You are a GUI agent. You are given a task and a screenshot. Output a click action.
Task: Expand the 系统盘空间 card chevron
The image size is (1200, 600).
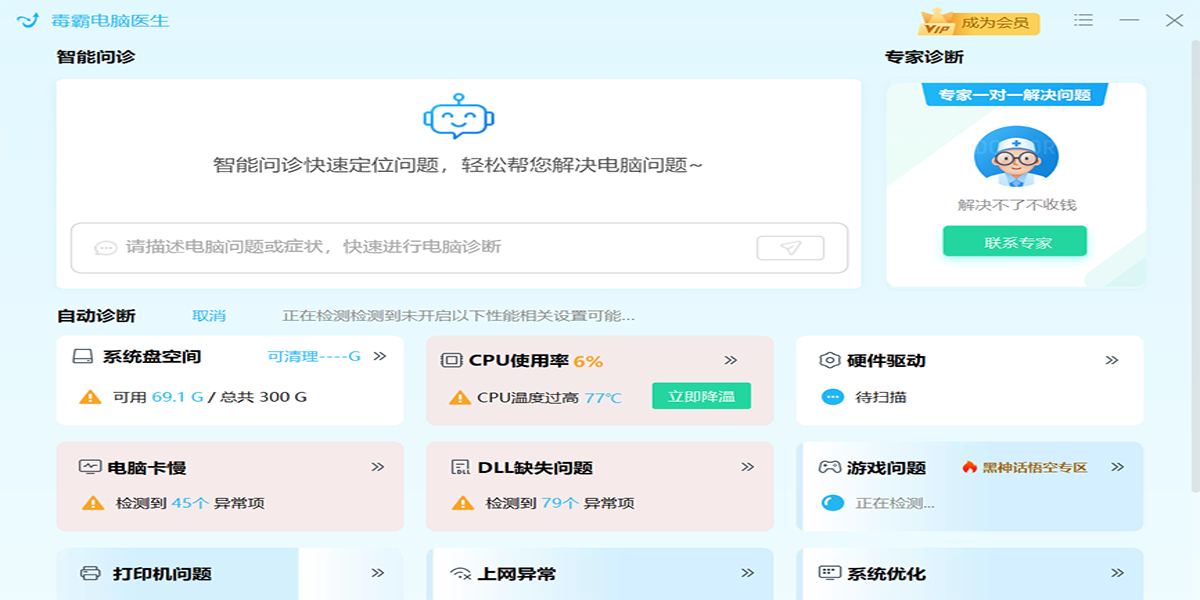point(379,356)
